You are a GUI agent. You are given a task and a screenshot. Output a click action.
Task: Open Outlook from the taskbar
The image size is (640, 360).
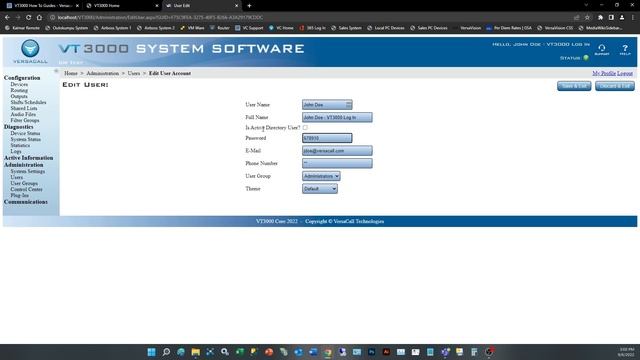pyautogui.click(x=298, y=352)
